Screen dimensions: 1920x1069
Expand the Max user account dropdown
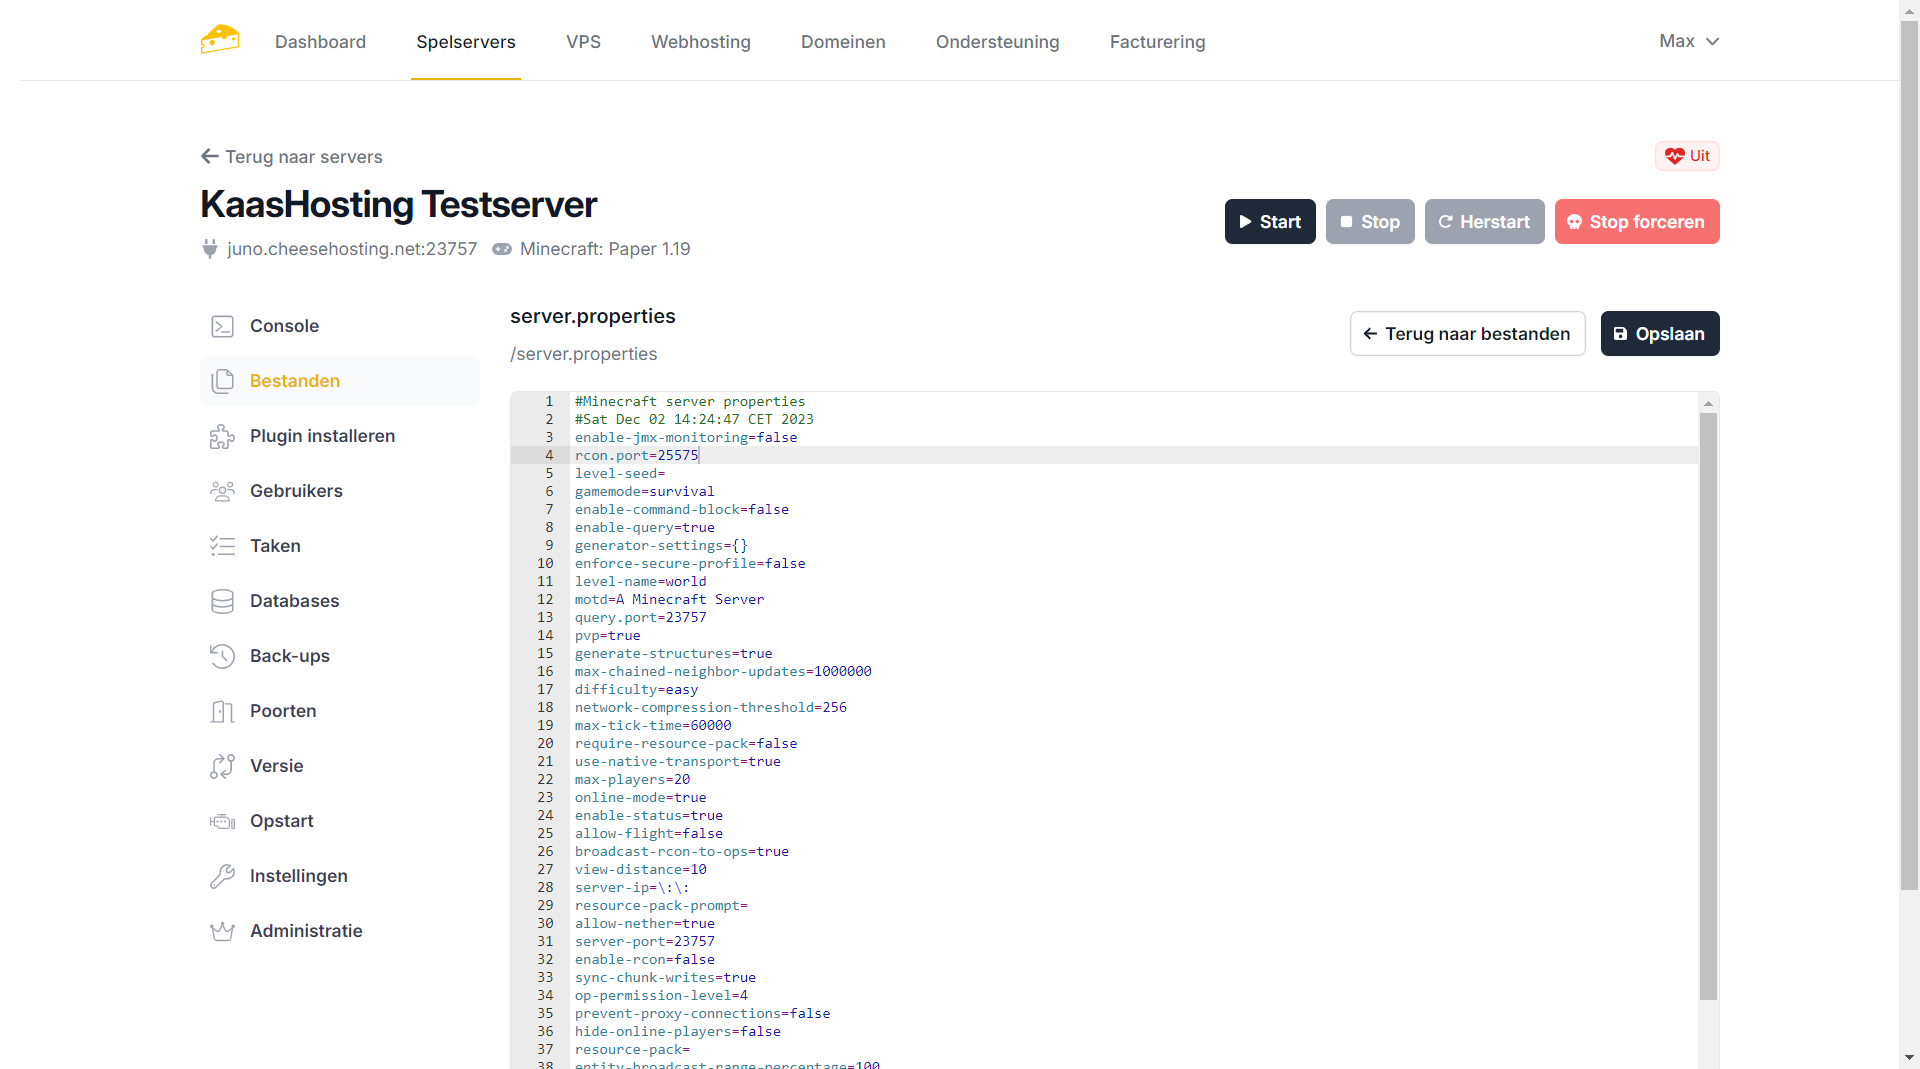pos(1688,41)
